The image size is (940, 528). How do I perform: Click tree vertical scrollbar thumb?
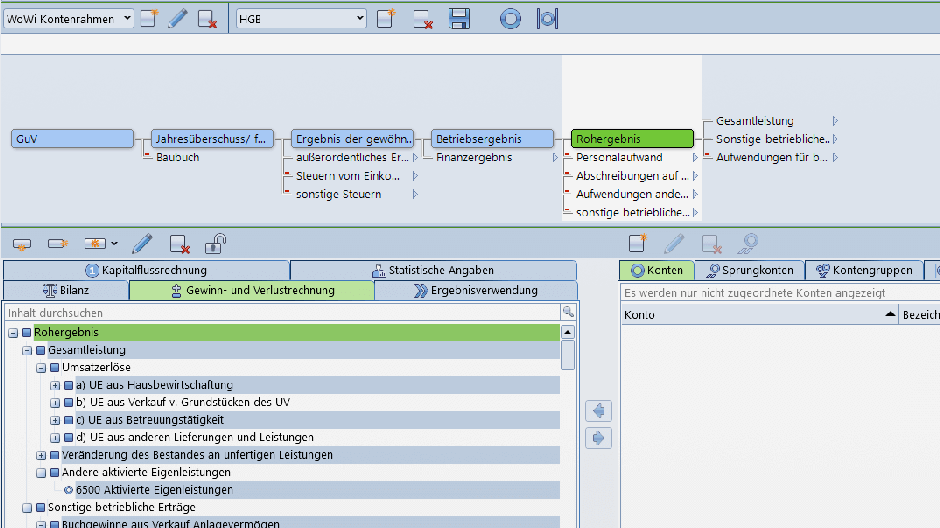[x=567, y=355]
